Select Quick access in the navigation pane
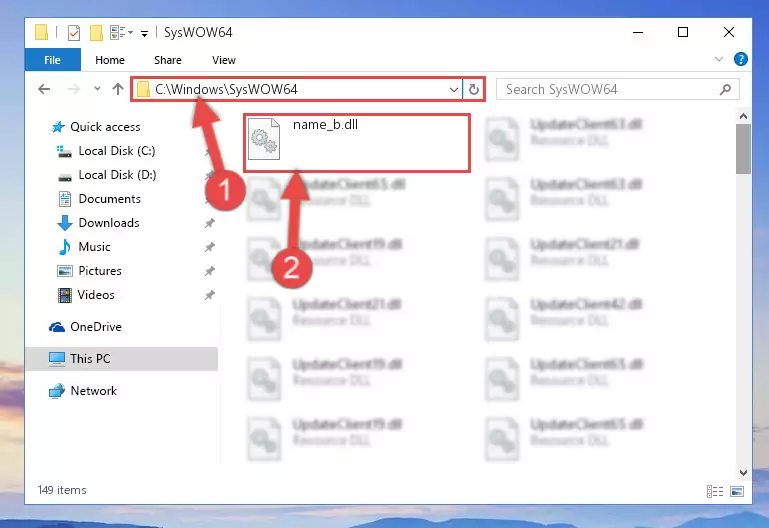 coord(105,127)
